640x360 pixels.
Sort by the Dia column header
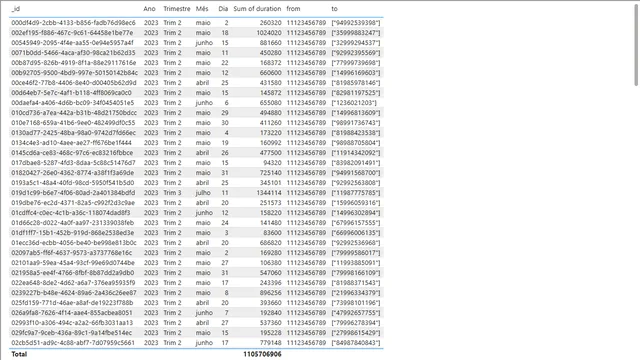[x=223, y=9]
